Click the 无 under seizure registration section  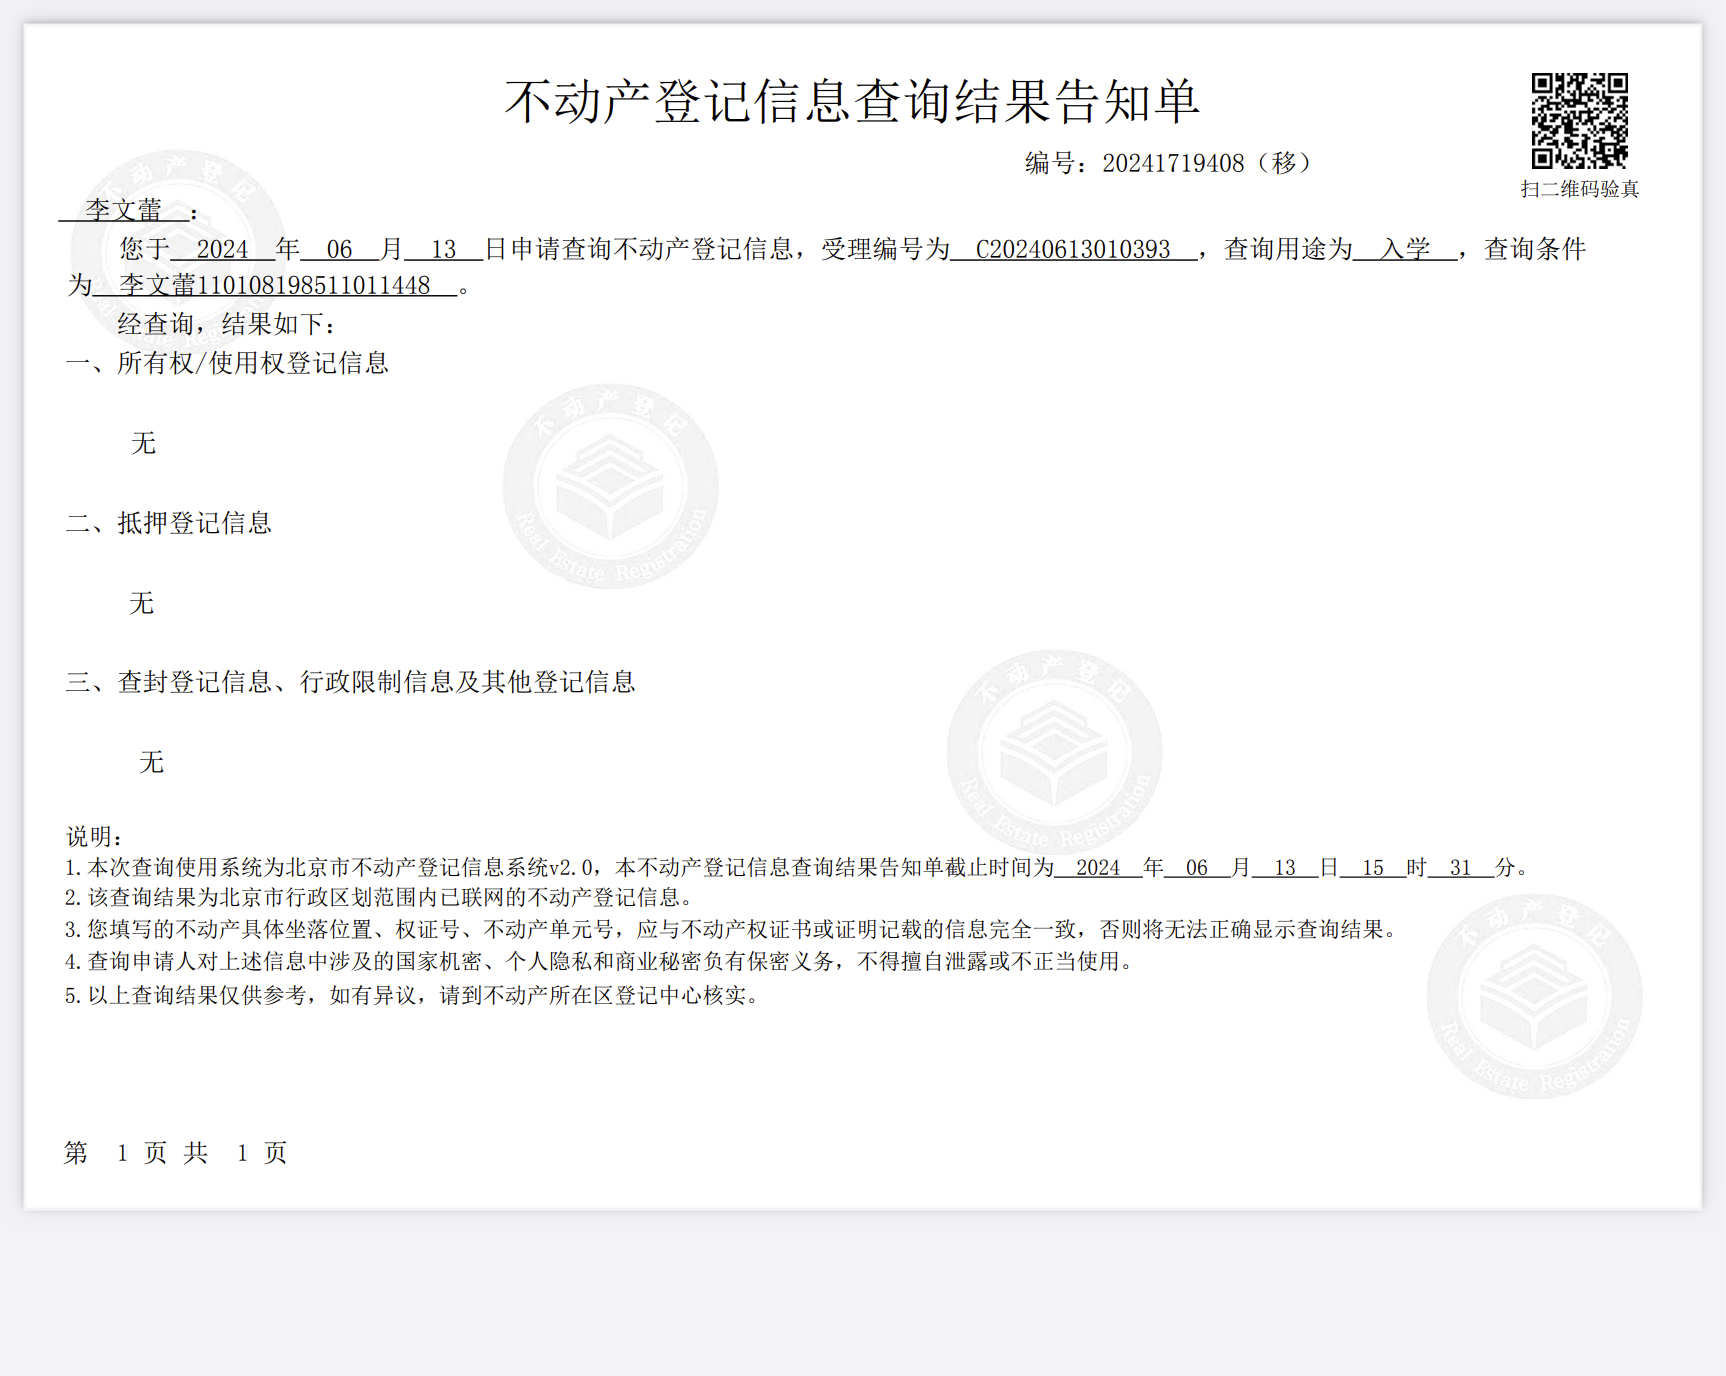[x=151, y=763]
